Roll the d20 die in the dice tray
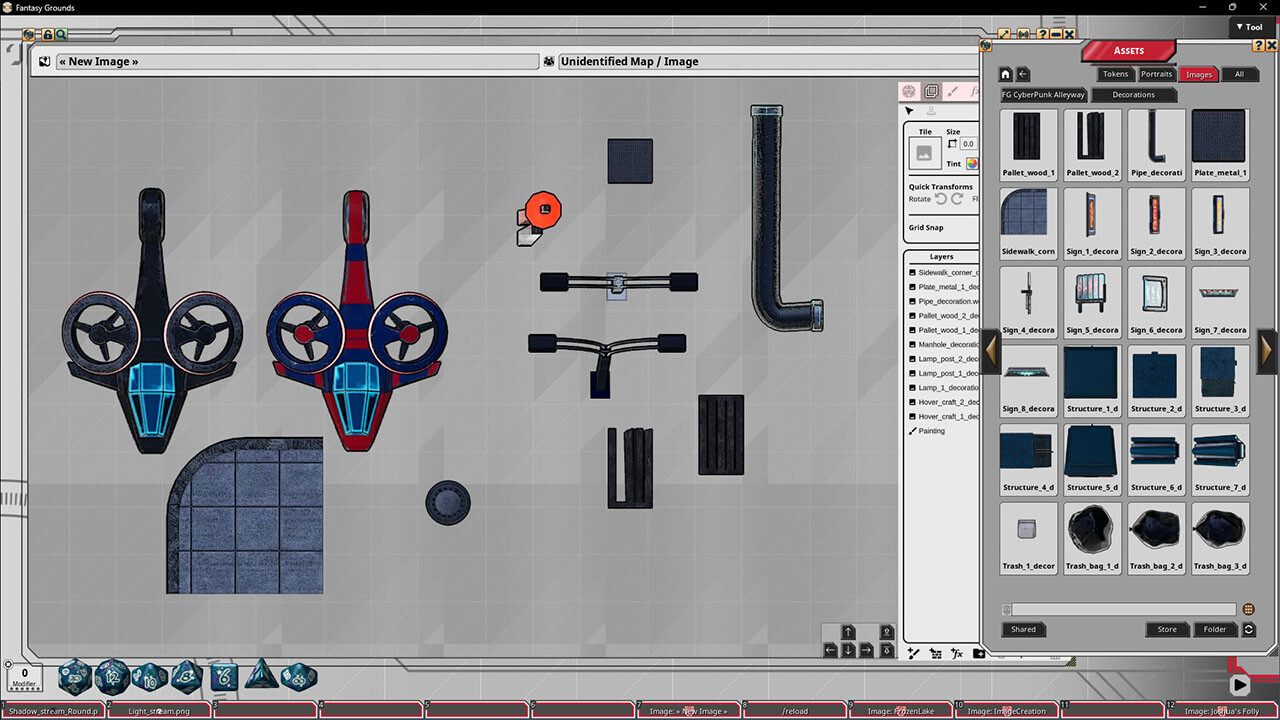1280x720 pixels. 75,677
